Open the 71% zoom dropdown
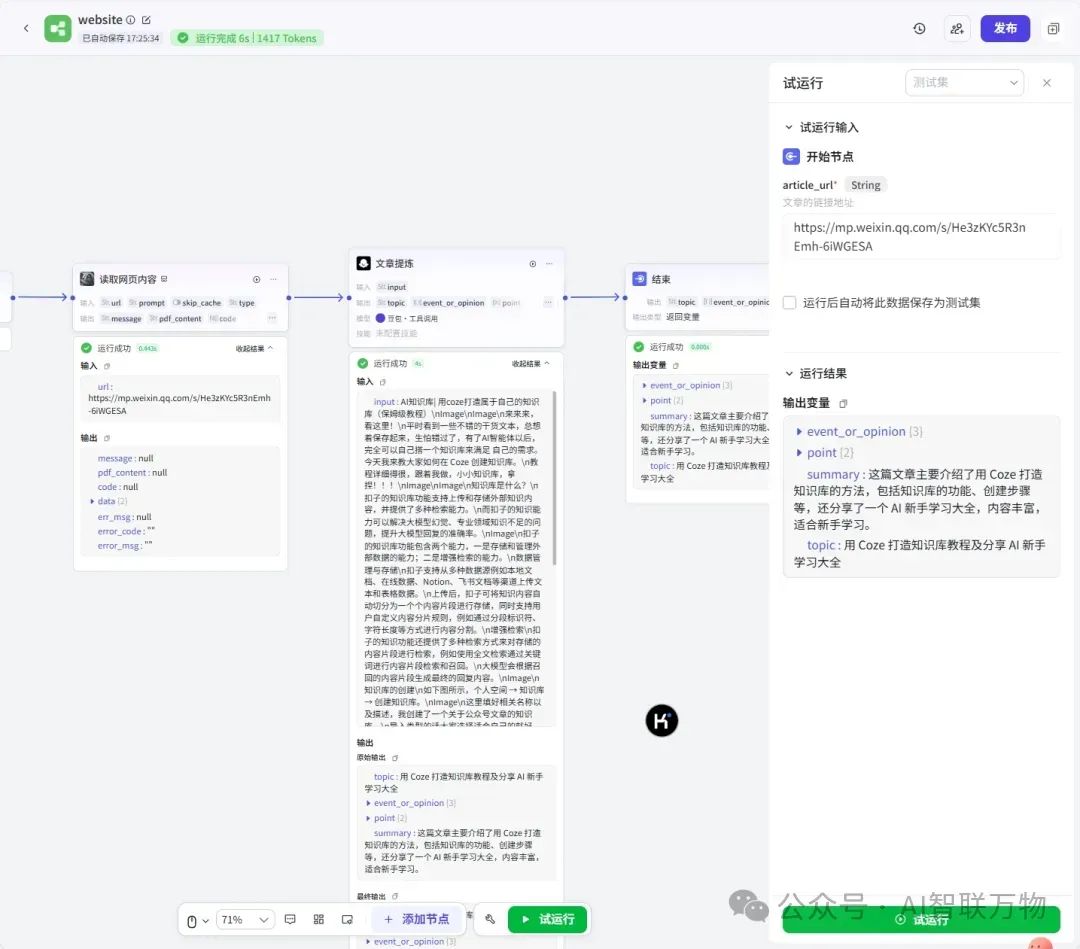 coord(245,920)
